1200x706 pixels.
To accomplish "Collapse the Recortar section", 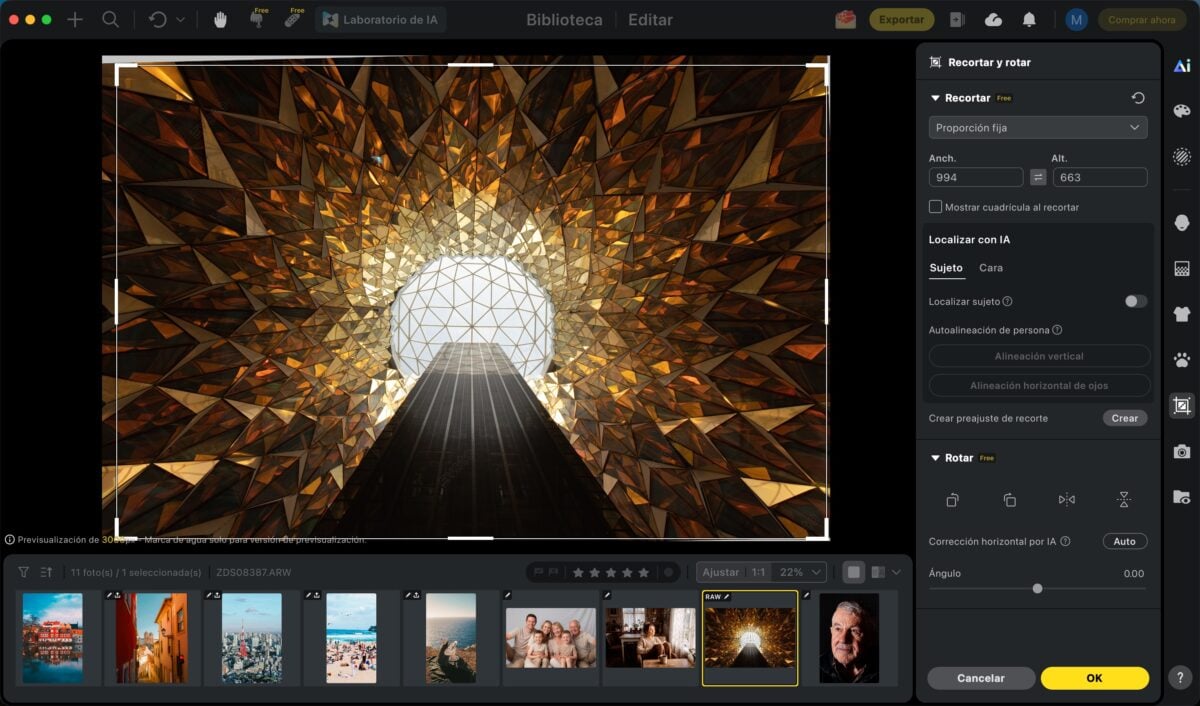I will (935, 98).
